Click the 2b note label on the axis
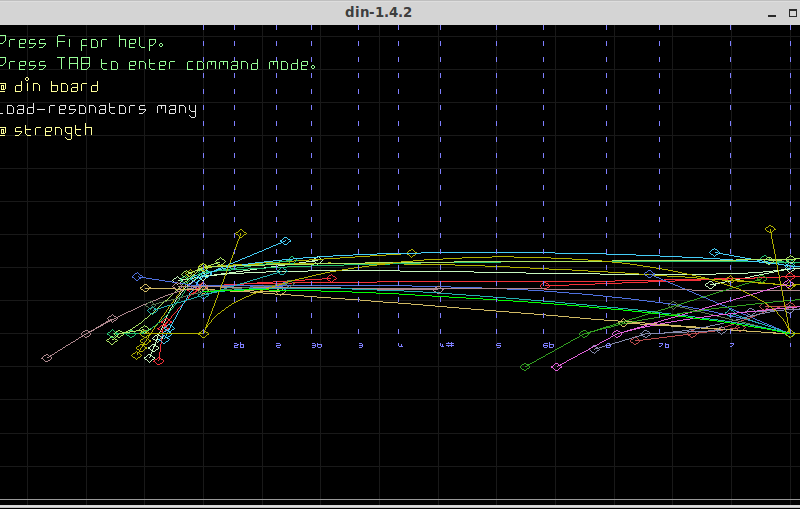Screen dimensions: 800x509 (238, 345)
